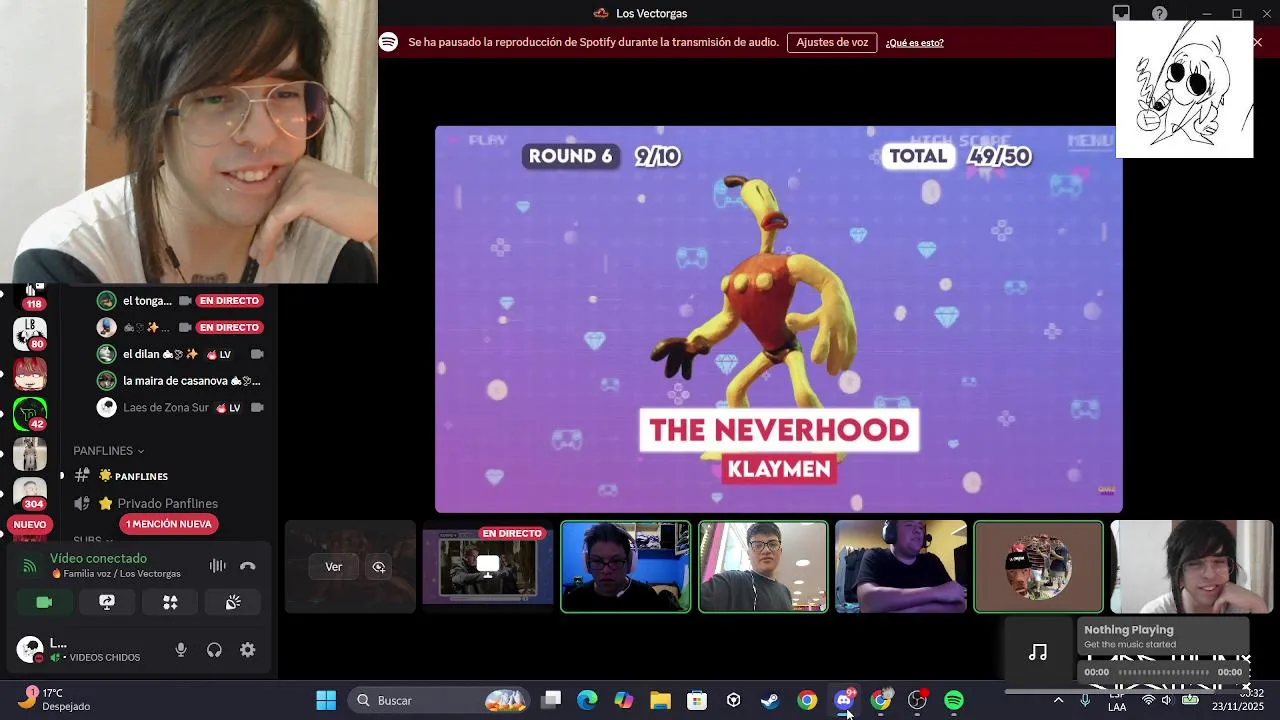Open Google Chrome from taskbar
Viewport: 1280px width, 720px height.
[807, 700]
